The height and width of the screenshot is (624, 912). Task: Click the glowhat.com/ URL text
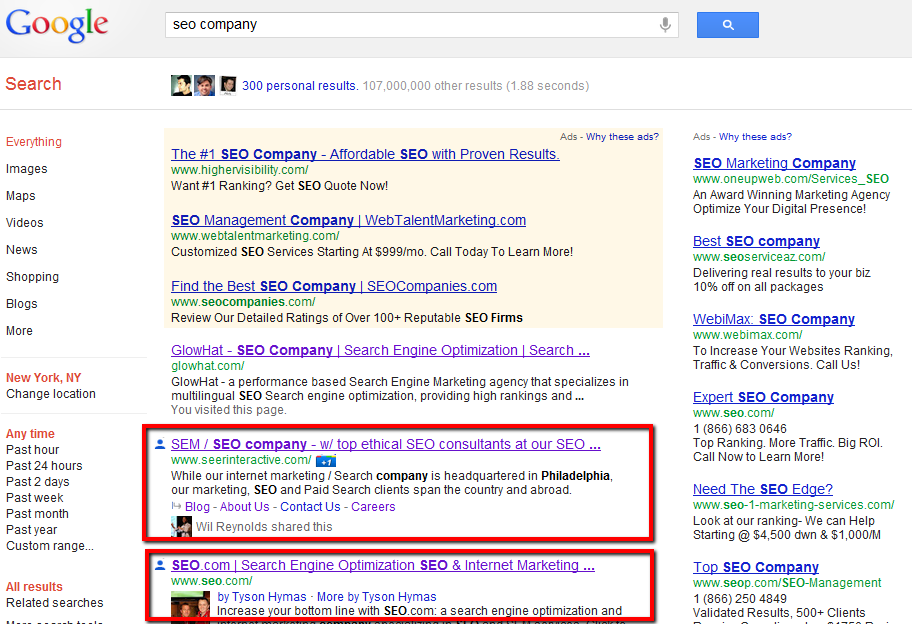(208, 366)
